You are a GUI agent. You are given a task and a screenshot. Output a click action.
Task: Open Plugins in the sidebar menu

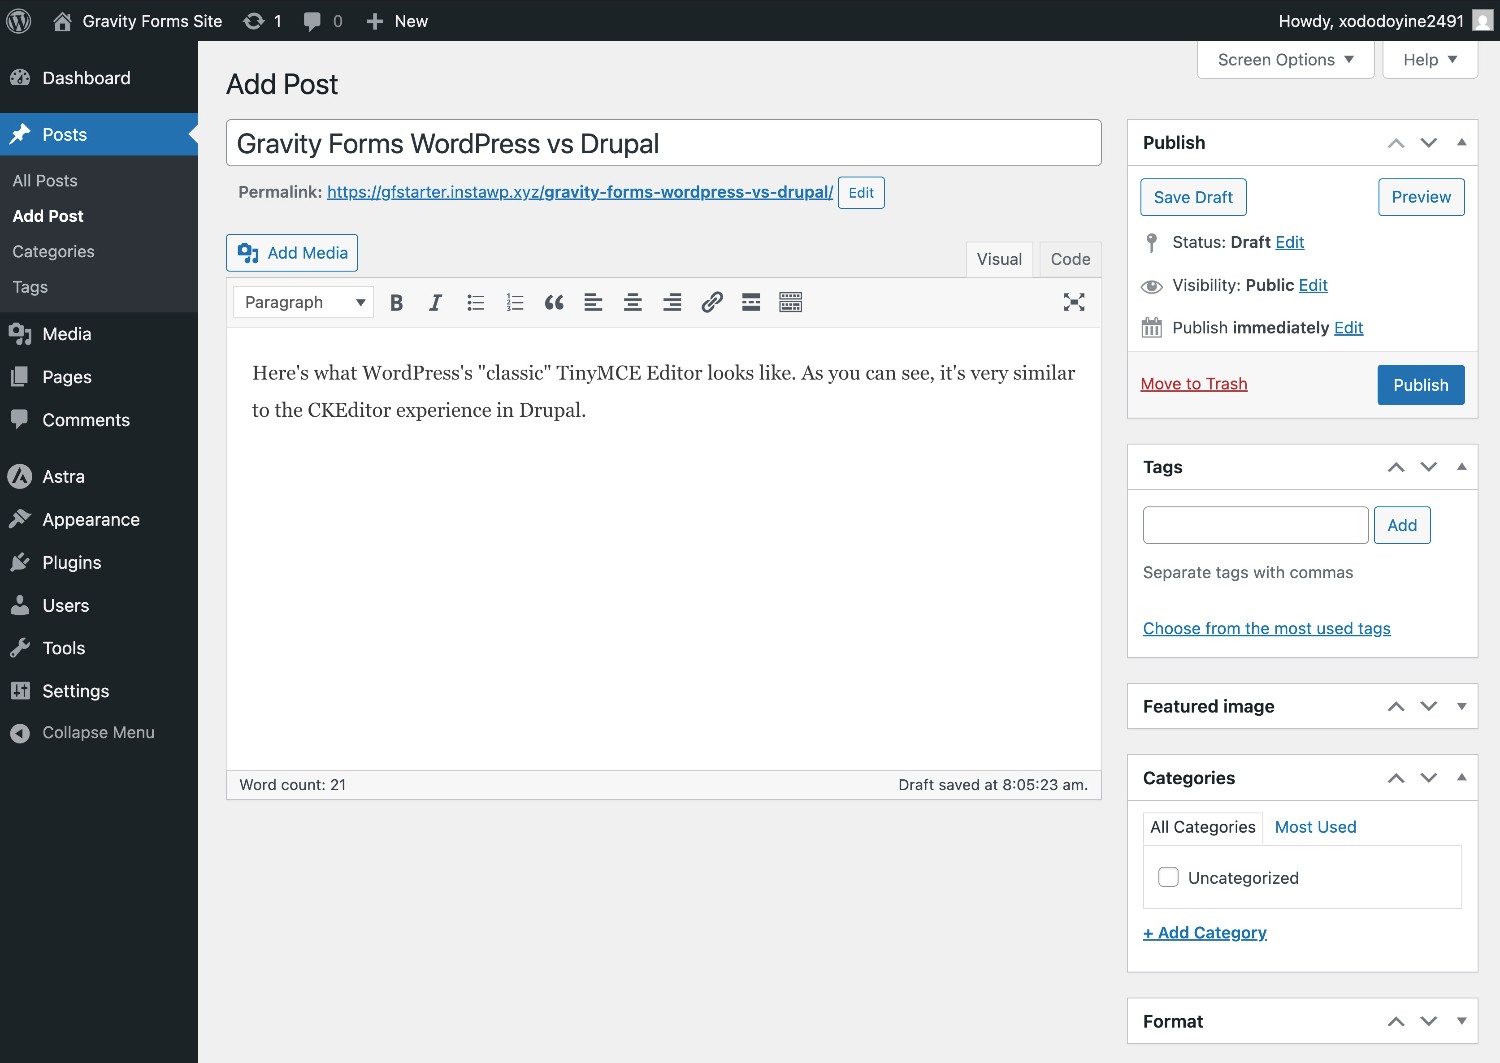(72, 563)
